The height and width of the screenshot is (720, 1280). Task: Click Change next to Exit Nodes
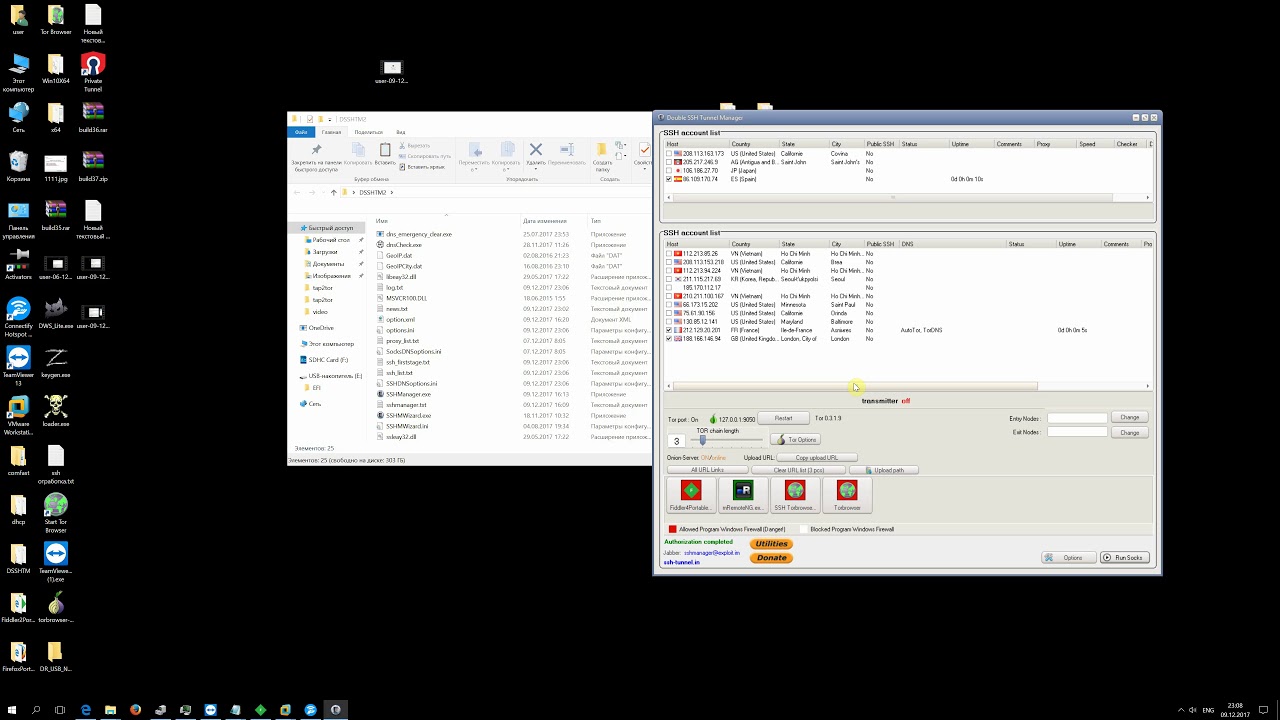pyautogui.click(x=1129, y=432)
